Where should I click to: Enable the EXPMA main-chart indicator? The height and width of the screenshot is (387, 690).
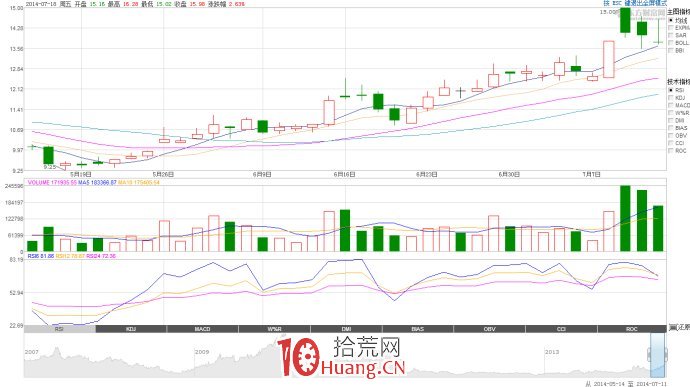(671, 28)
